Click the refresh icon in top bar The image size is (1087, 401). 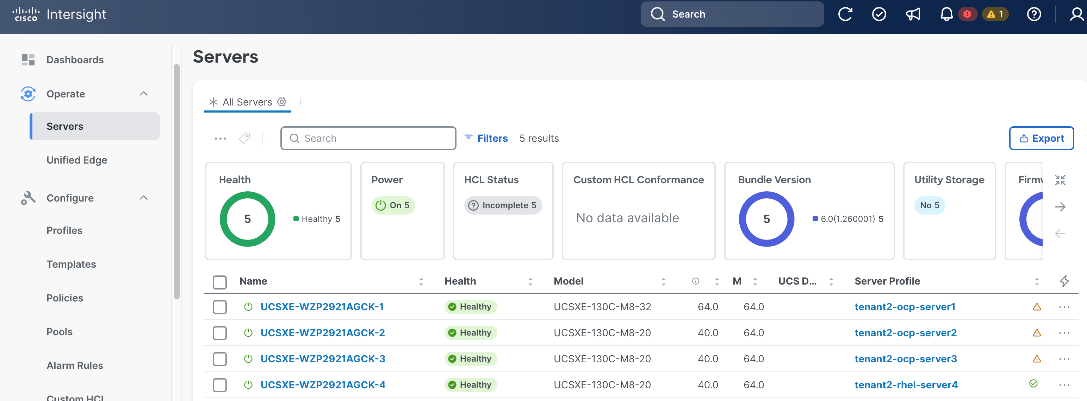(845, 14)
